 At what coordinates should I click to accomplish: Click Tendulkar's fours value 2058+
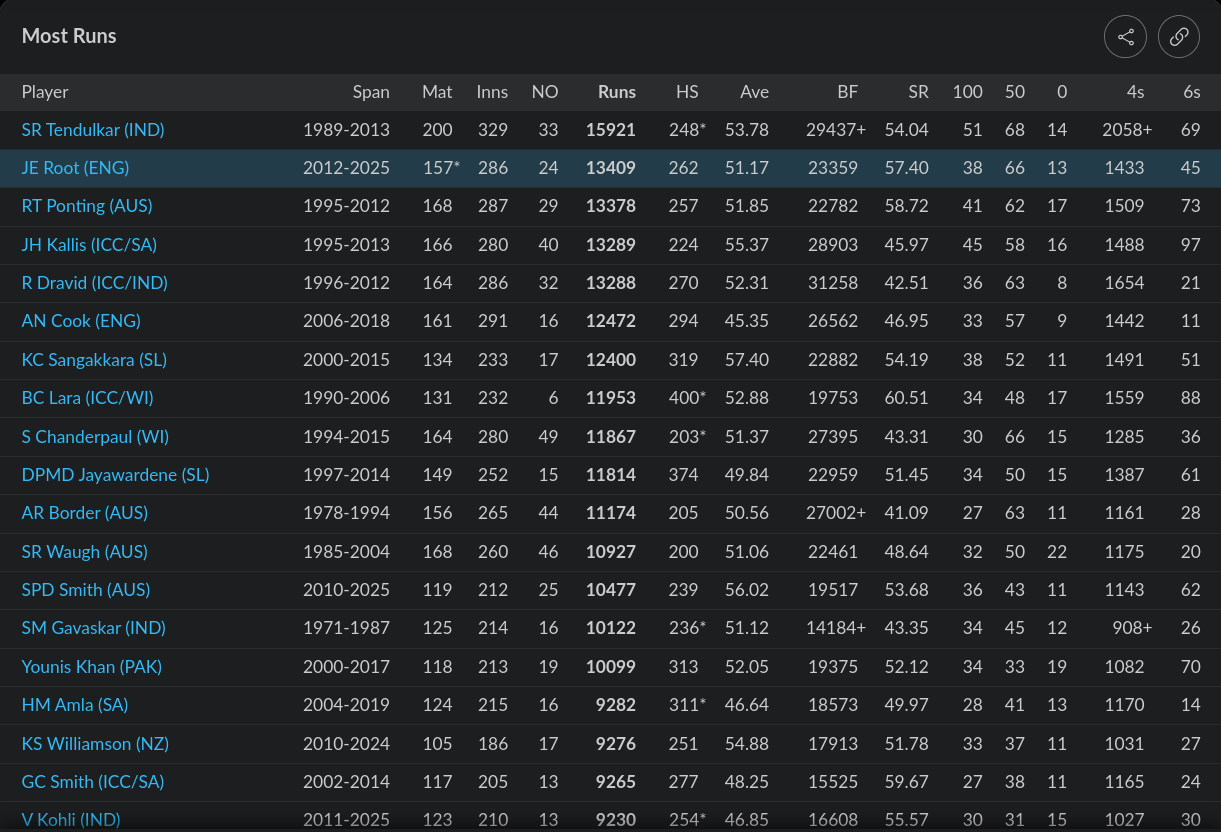(x=1127, y=130)
